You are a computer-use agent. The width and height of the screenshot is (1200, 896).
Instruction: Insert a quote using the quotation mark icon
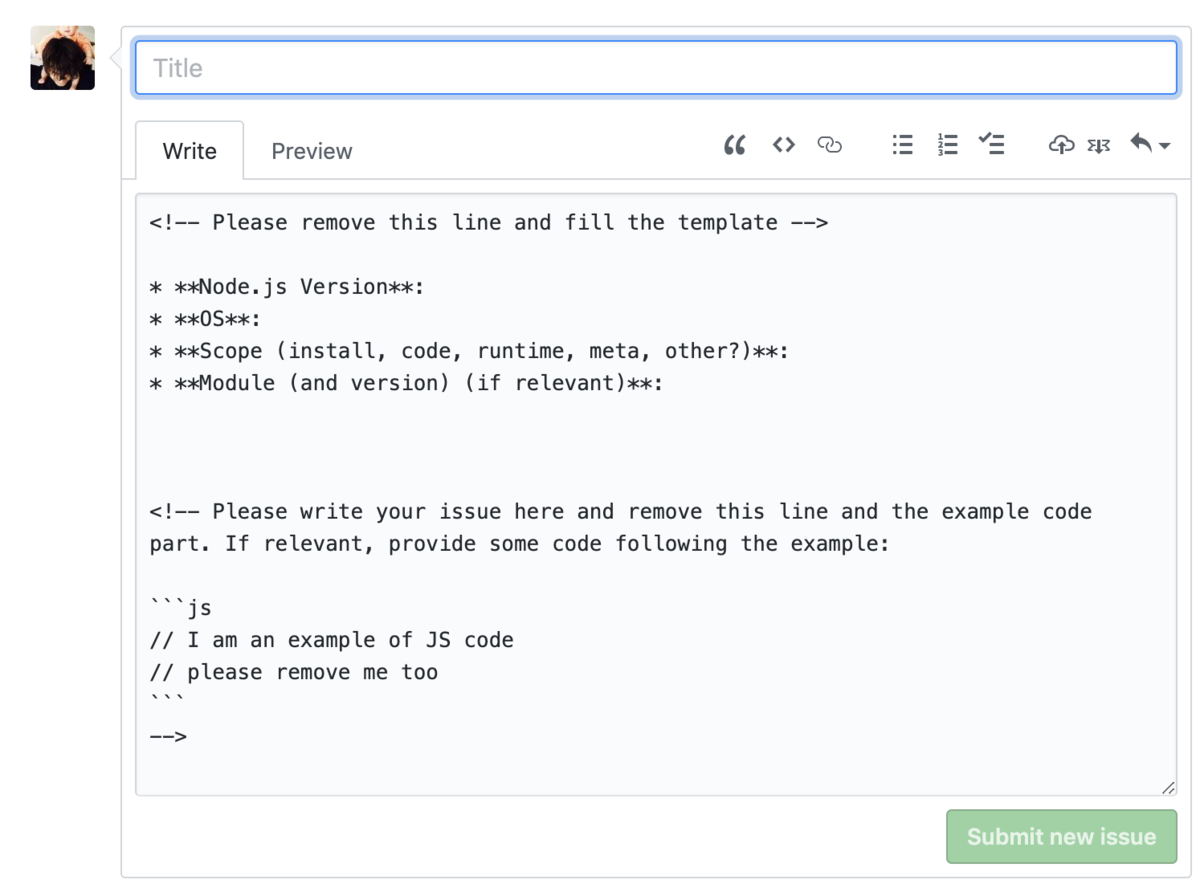[x=735, y=146]
